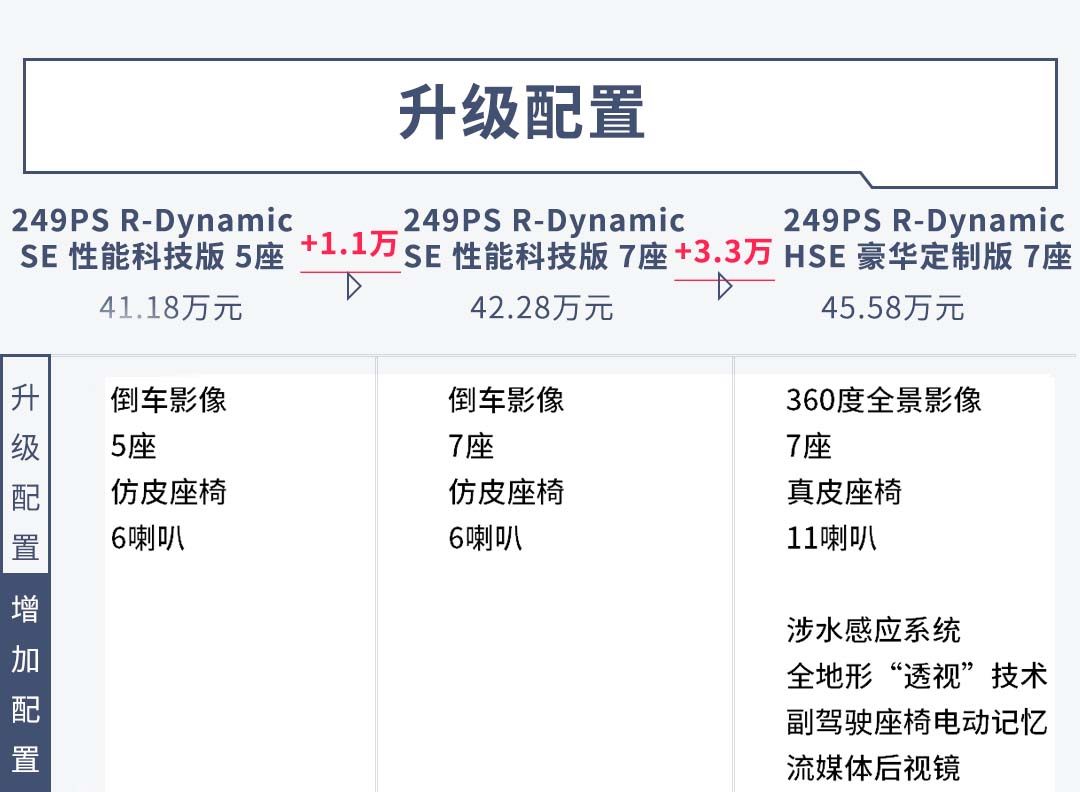Switch to the 增加配置 sidebar tab
Viewport: 1080px width, 792px height.
tap(26, 684)
